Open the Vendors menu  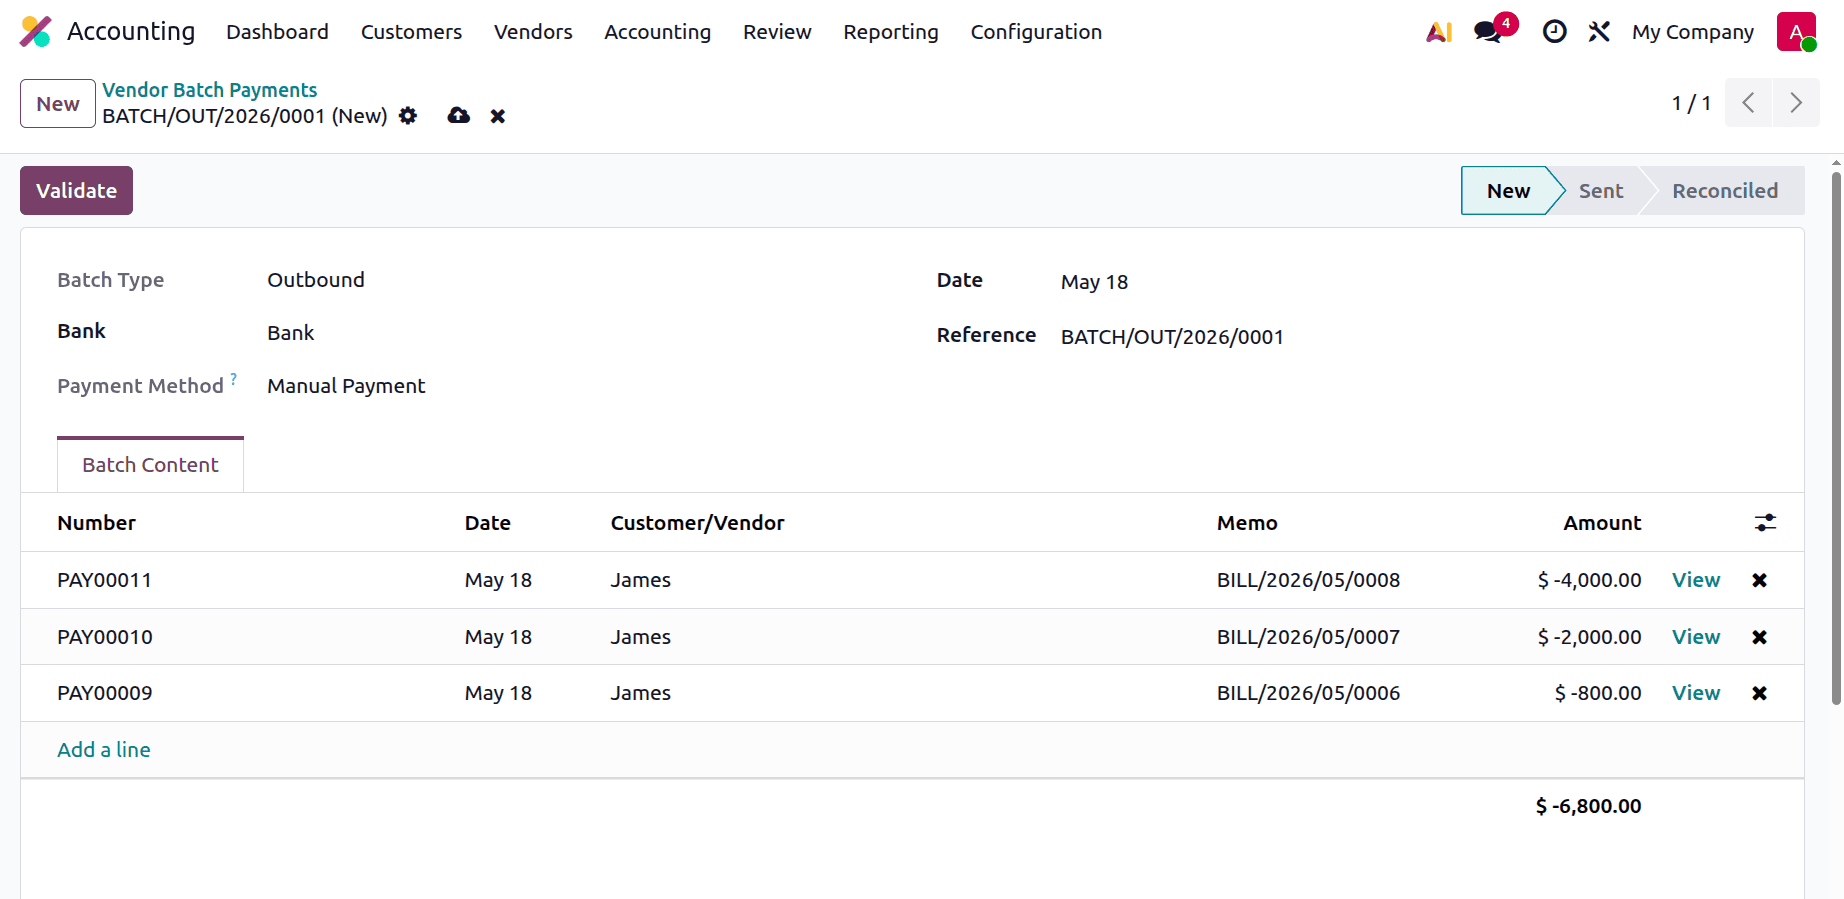click(x=533, y=32)
